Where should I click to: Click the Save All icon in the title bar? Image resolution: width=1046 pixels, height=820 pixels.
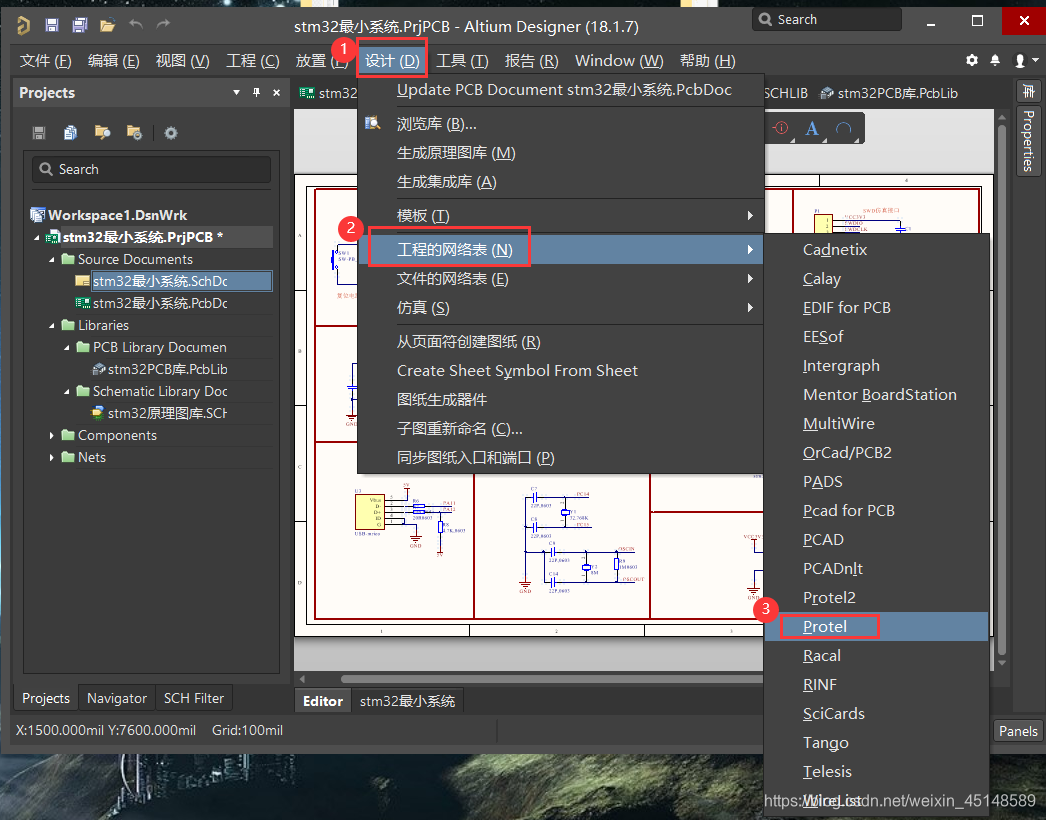79,25
